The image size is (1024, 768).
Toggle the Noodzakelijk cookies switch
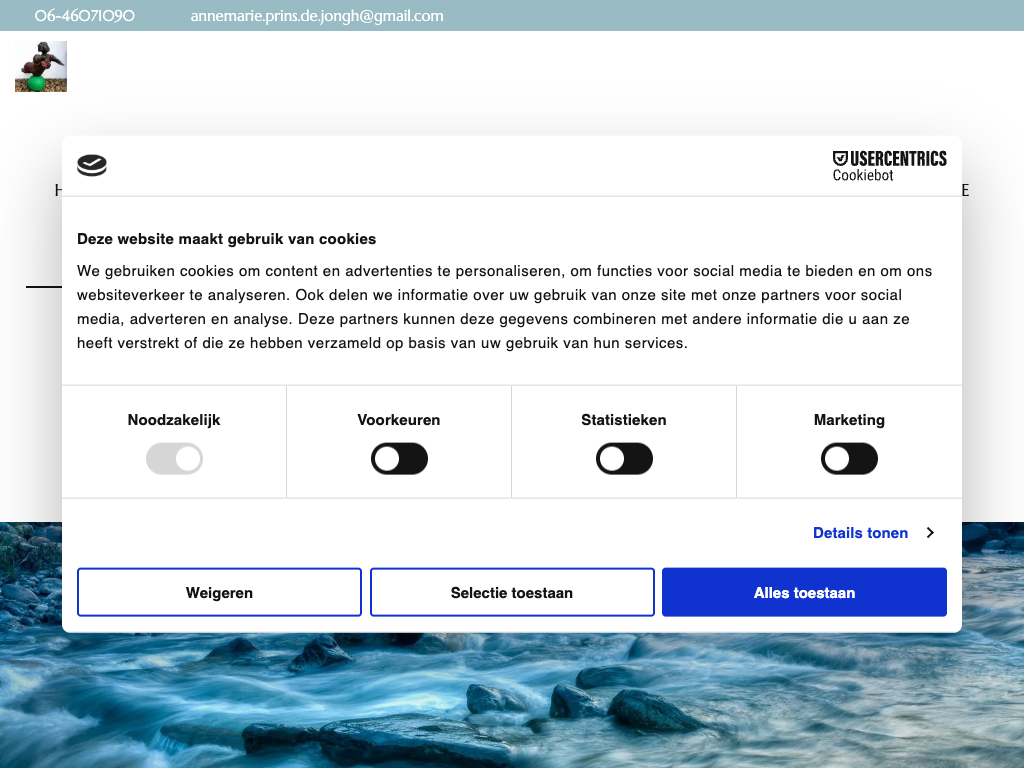click(174, 460)
